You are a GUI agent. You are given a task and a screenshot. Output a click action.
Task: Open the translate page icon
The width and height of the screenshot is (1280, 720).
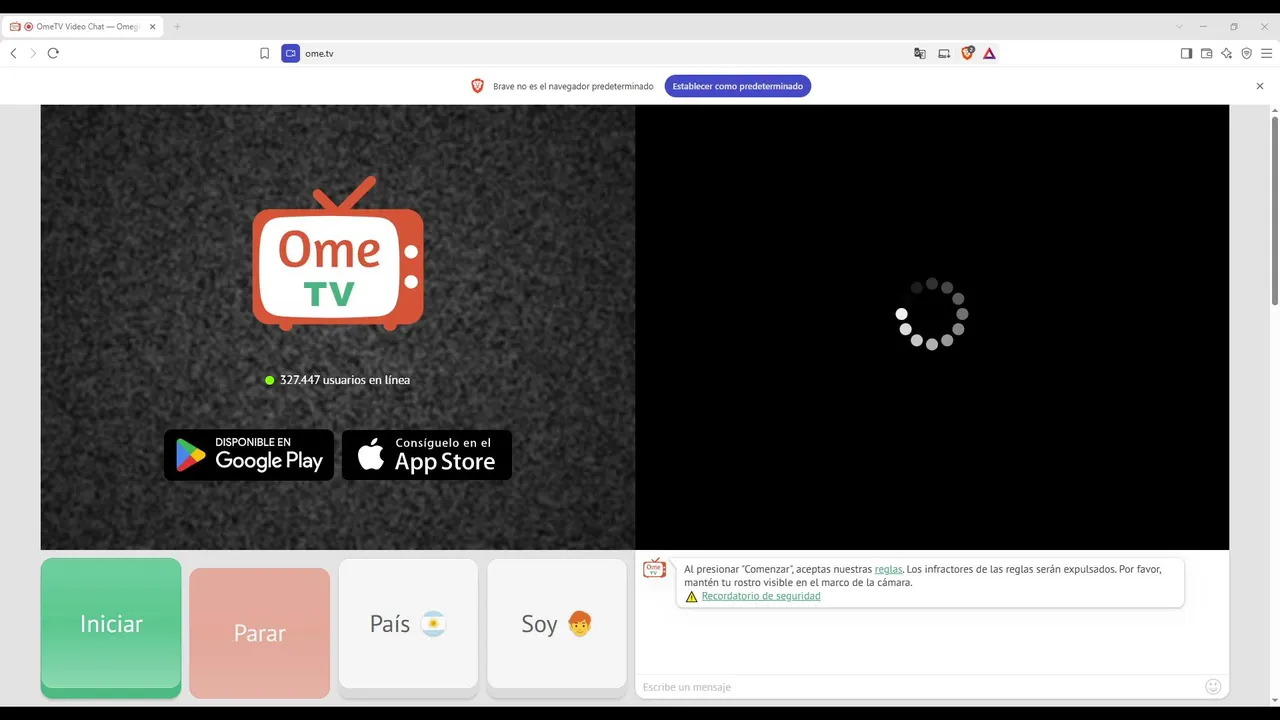click(x=920, y=53)
